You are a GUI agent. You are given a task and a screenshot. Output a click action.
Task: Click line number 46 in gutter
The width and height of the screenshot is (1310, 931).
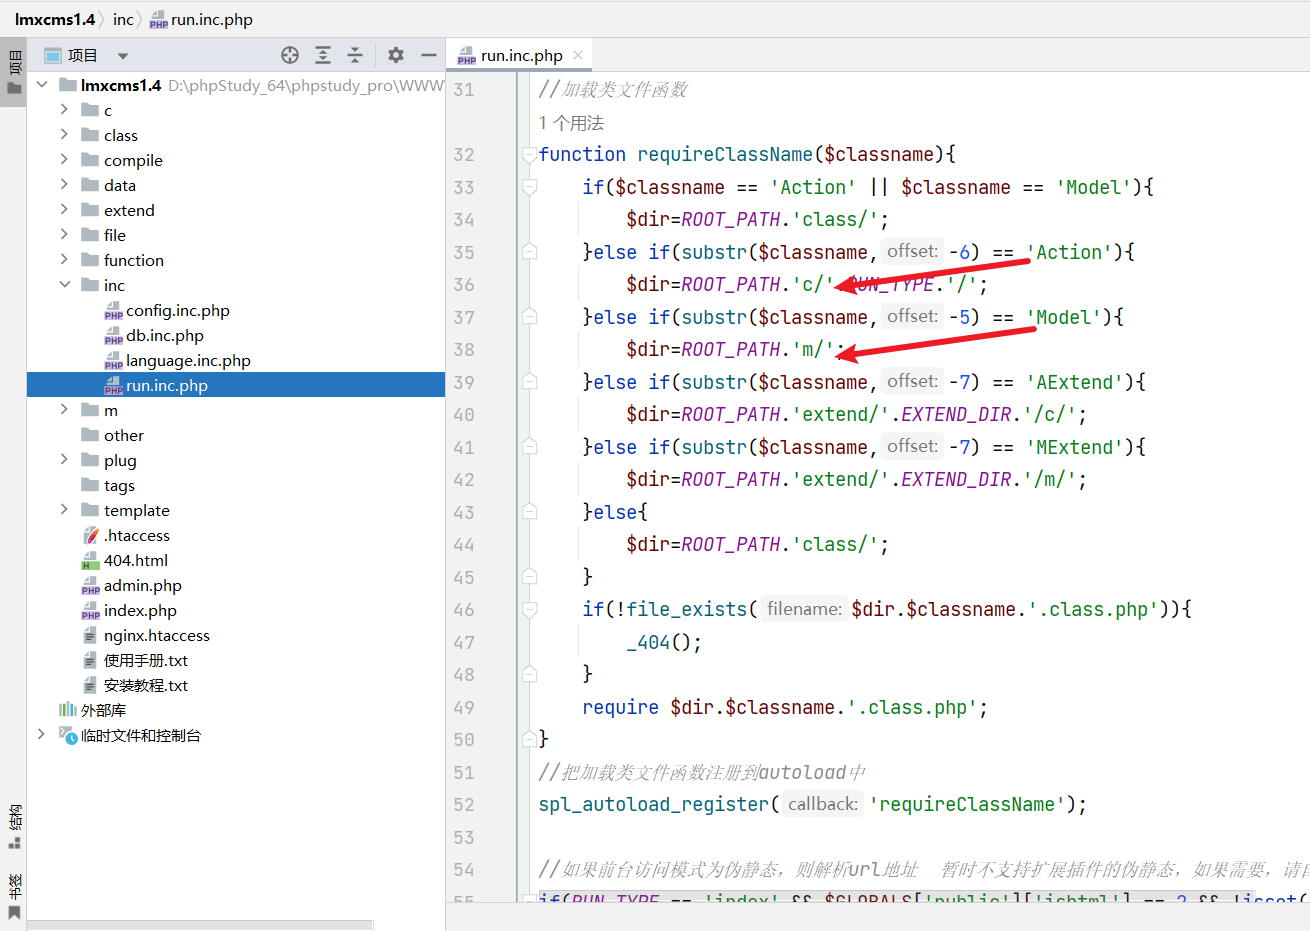click(x=464, y=609)
